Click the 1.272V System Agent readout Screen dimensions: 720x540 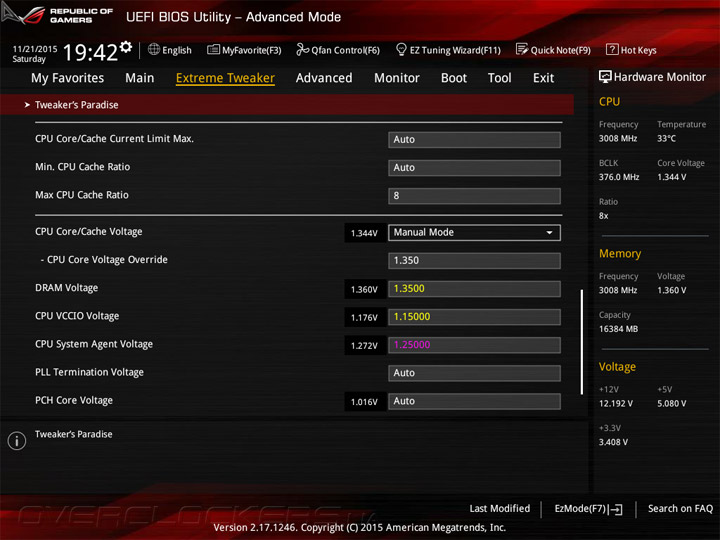point(365,345)
